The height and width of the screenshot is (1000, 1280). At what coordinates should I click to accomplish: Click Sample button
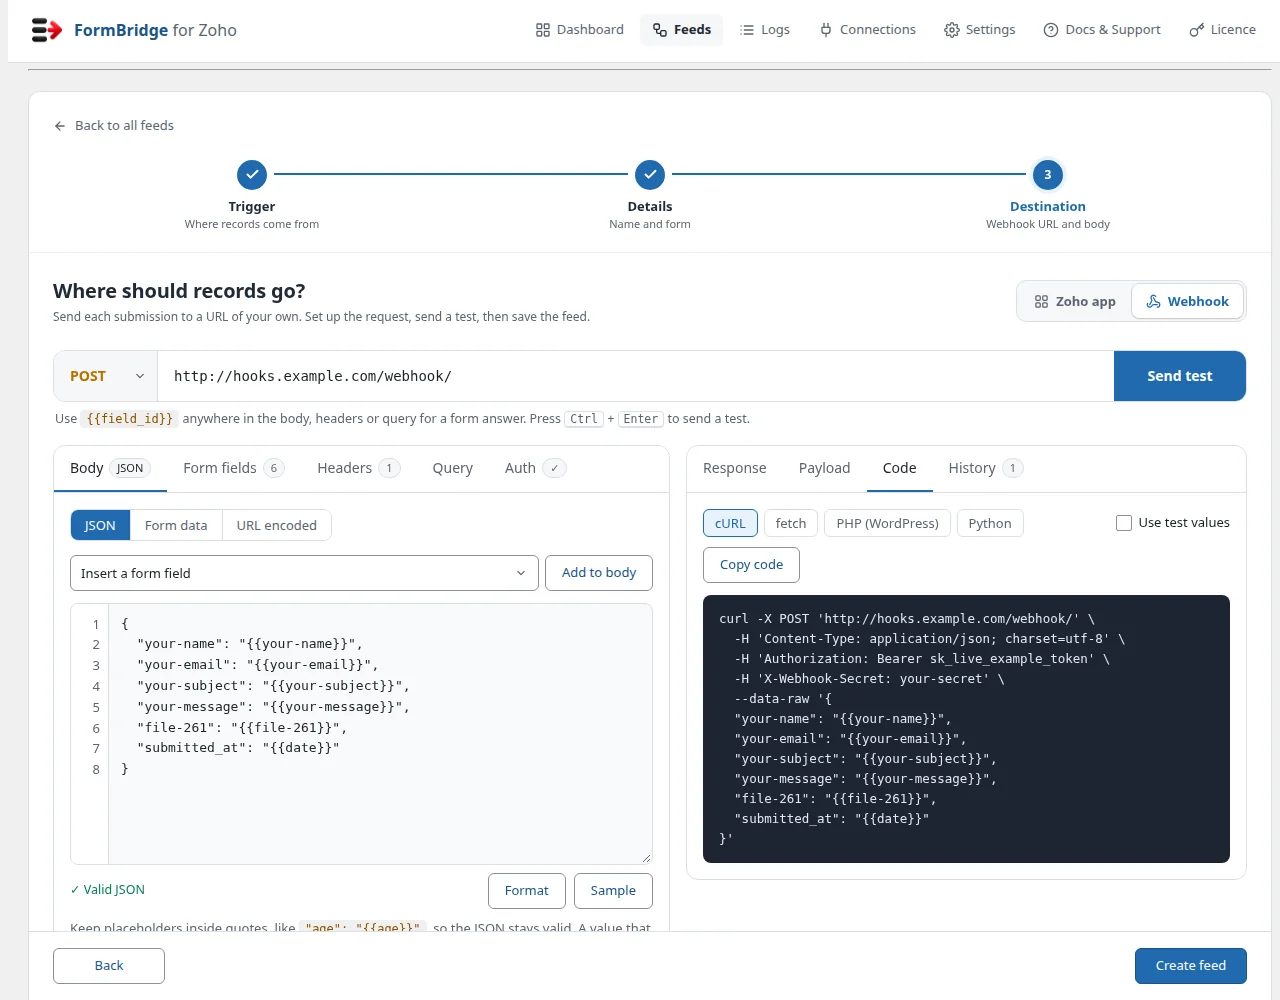click(x=613, y=891)
